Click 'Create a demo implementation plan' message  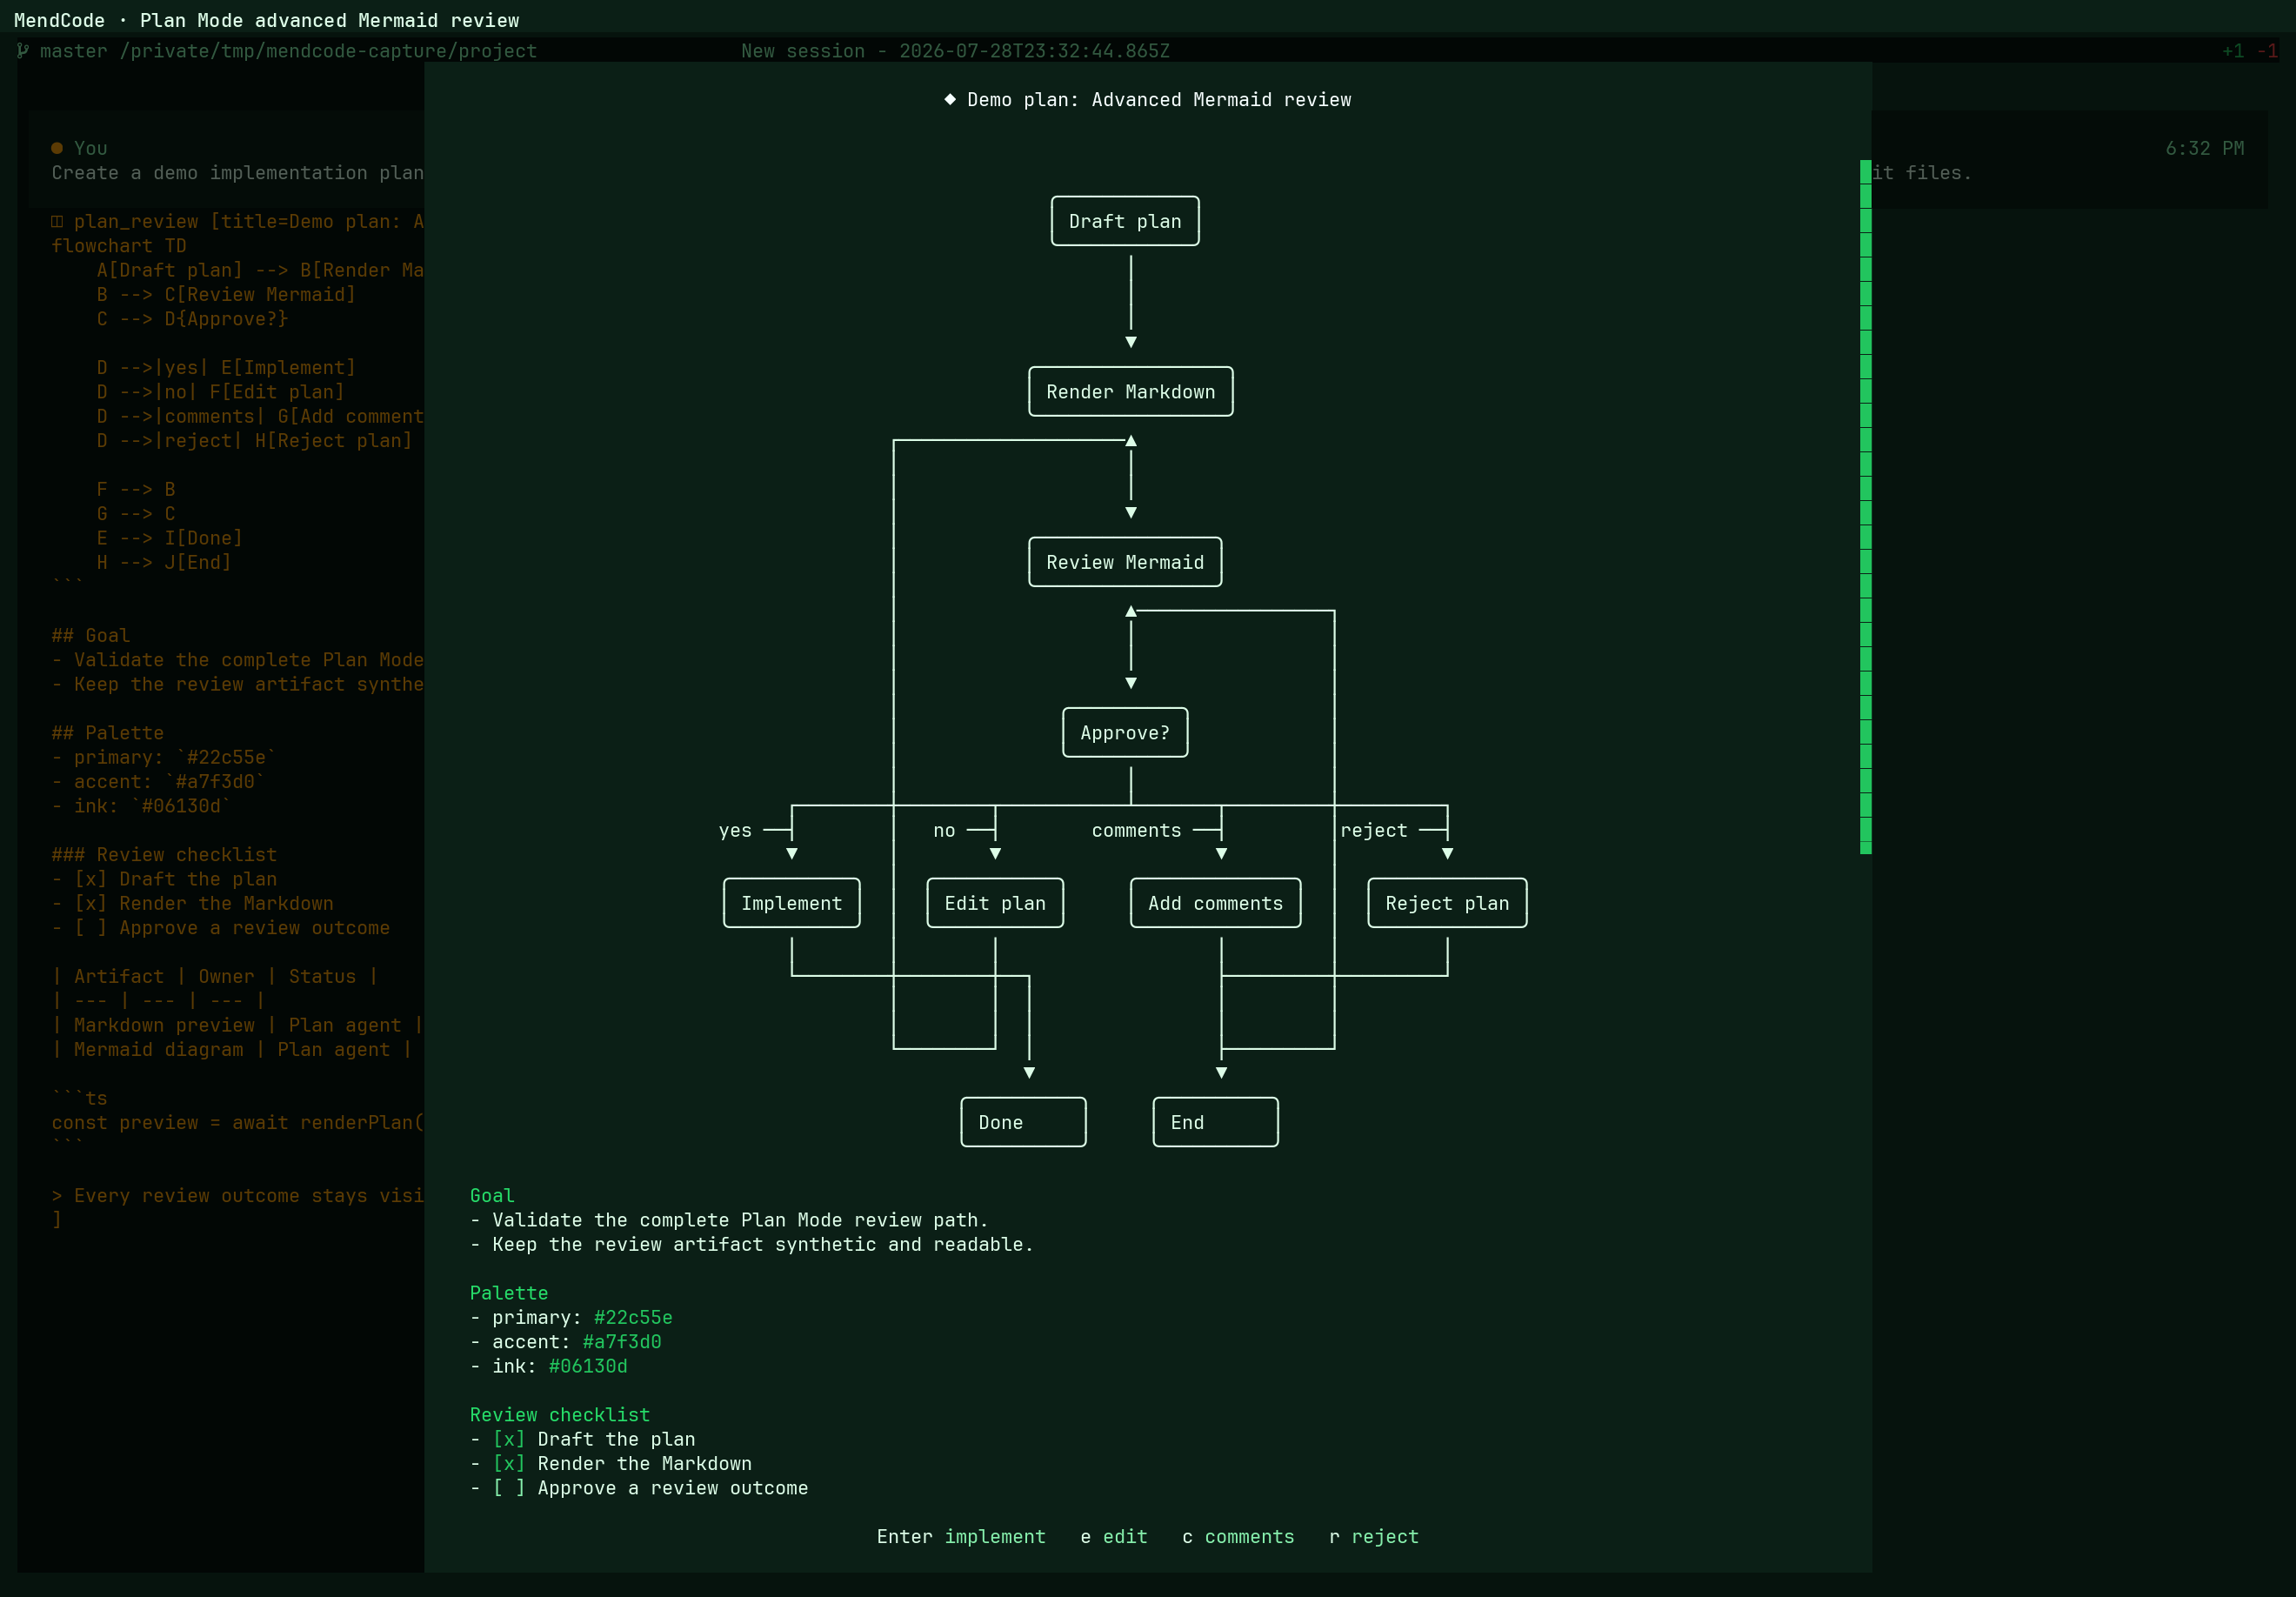pyautogui.click(x=238, y=173)
